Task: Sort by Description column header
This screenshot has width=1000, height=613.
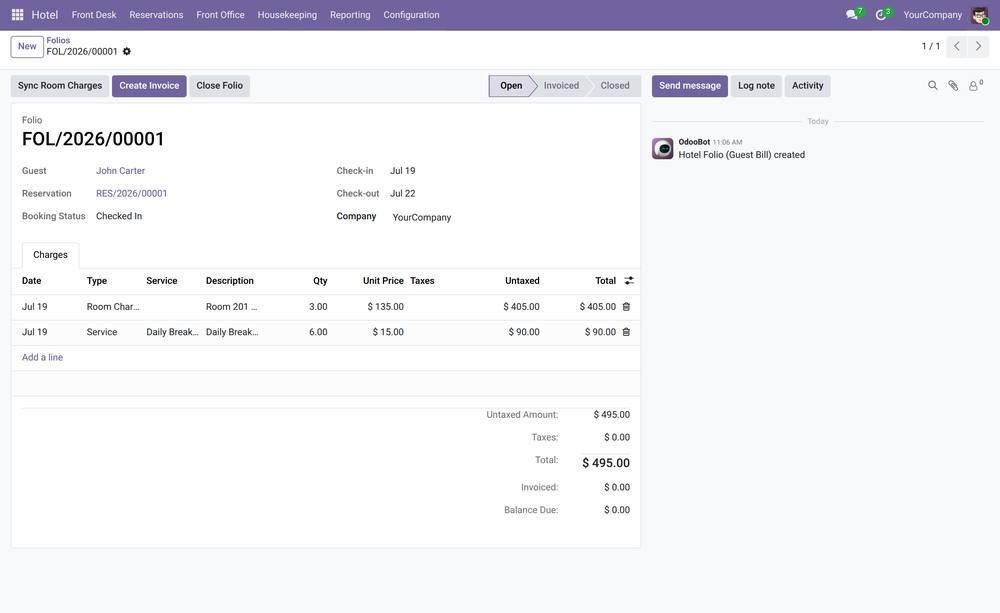Action: [x=230, y=281]
